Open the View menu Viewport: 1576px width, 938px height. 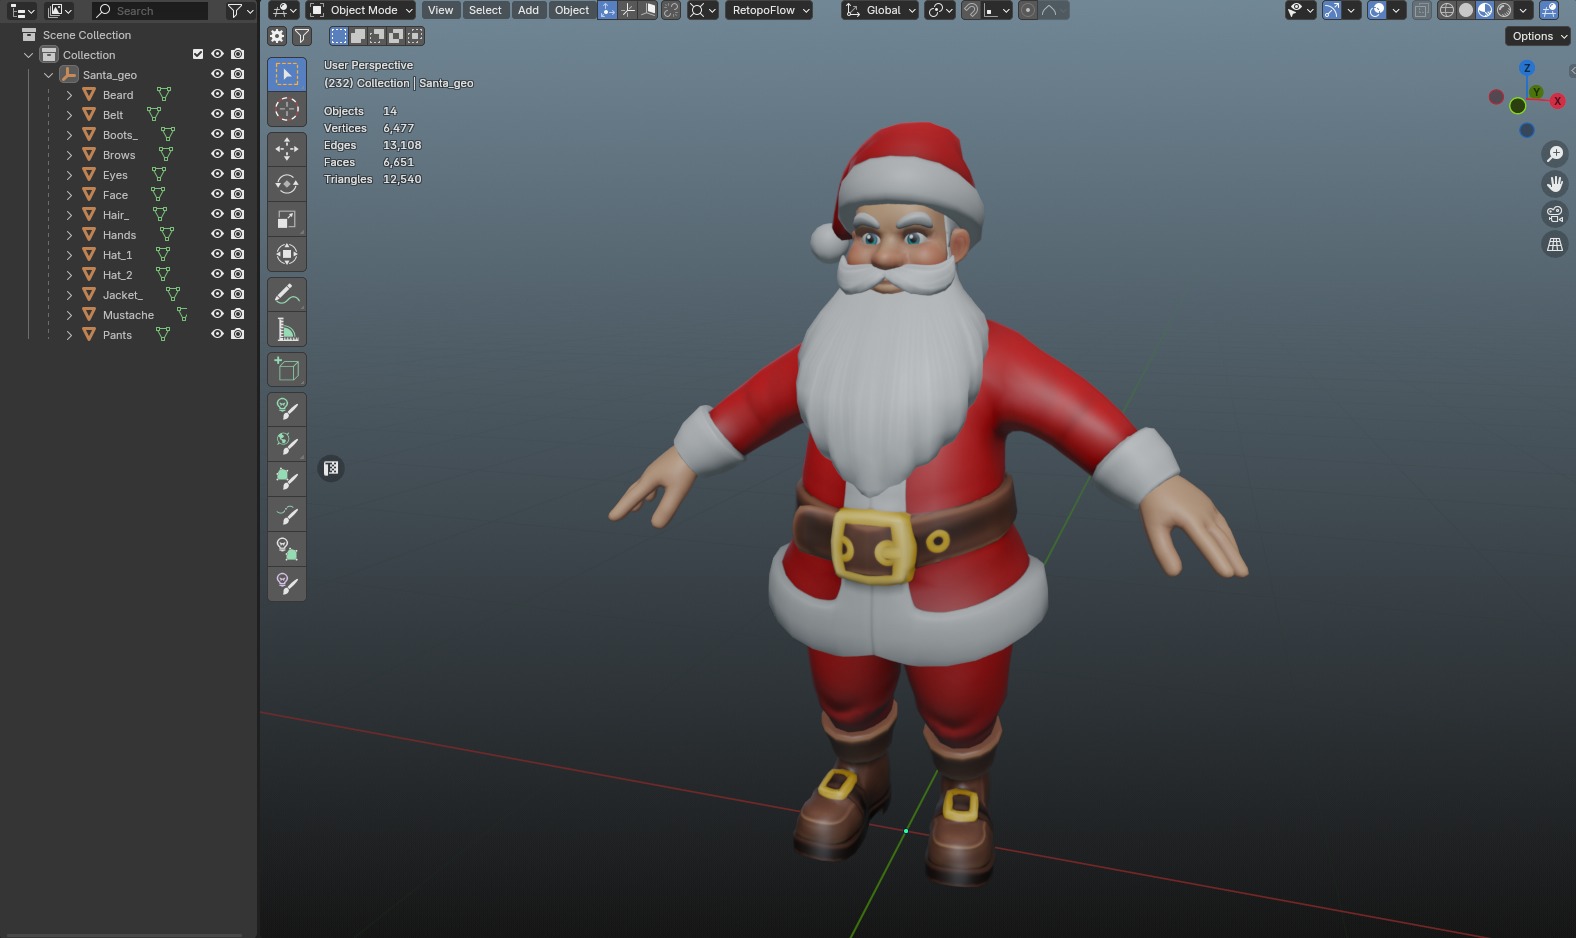(x=440, y=10)
